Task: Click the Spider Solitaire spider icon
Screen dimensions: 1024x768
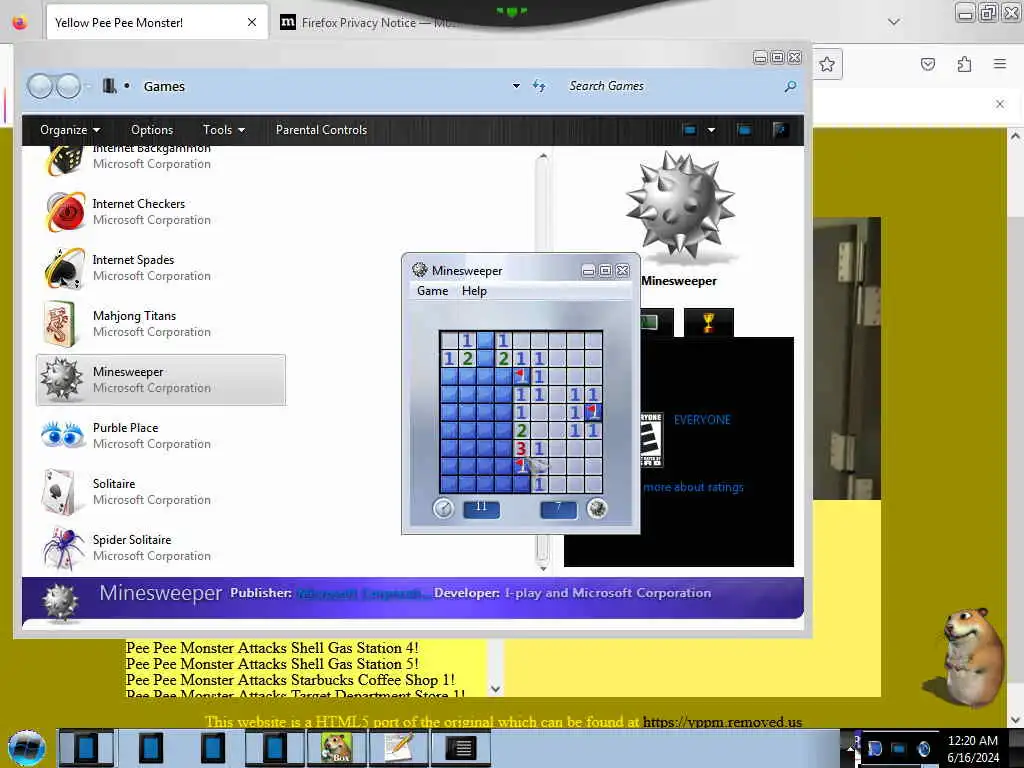Action: (63, 548)
